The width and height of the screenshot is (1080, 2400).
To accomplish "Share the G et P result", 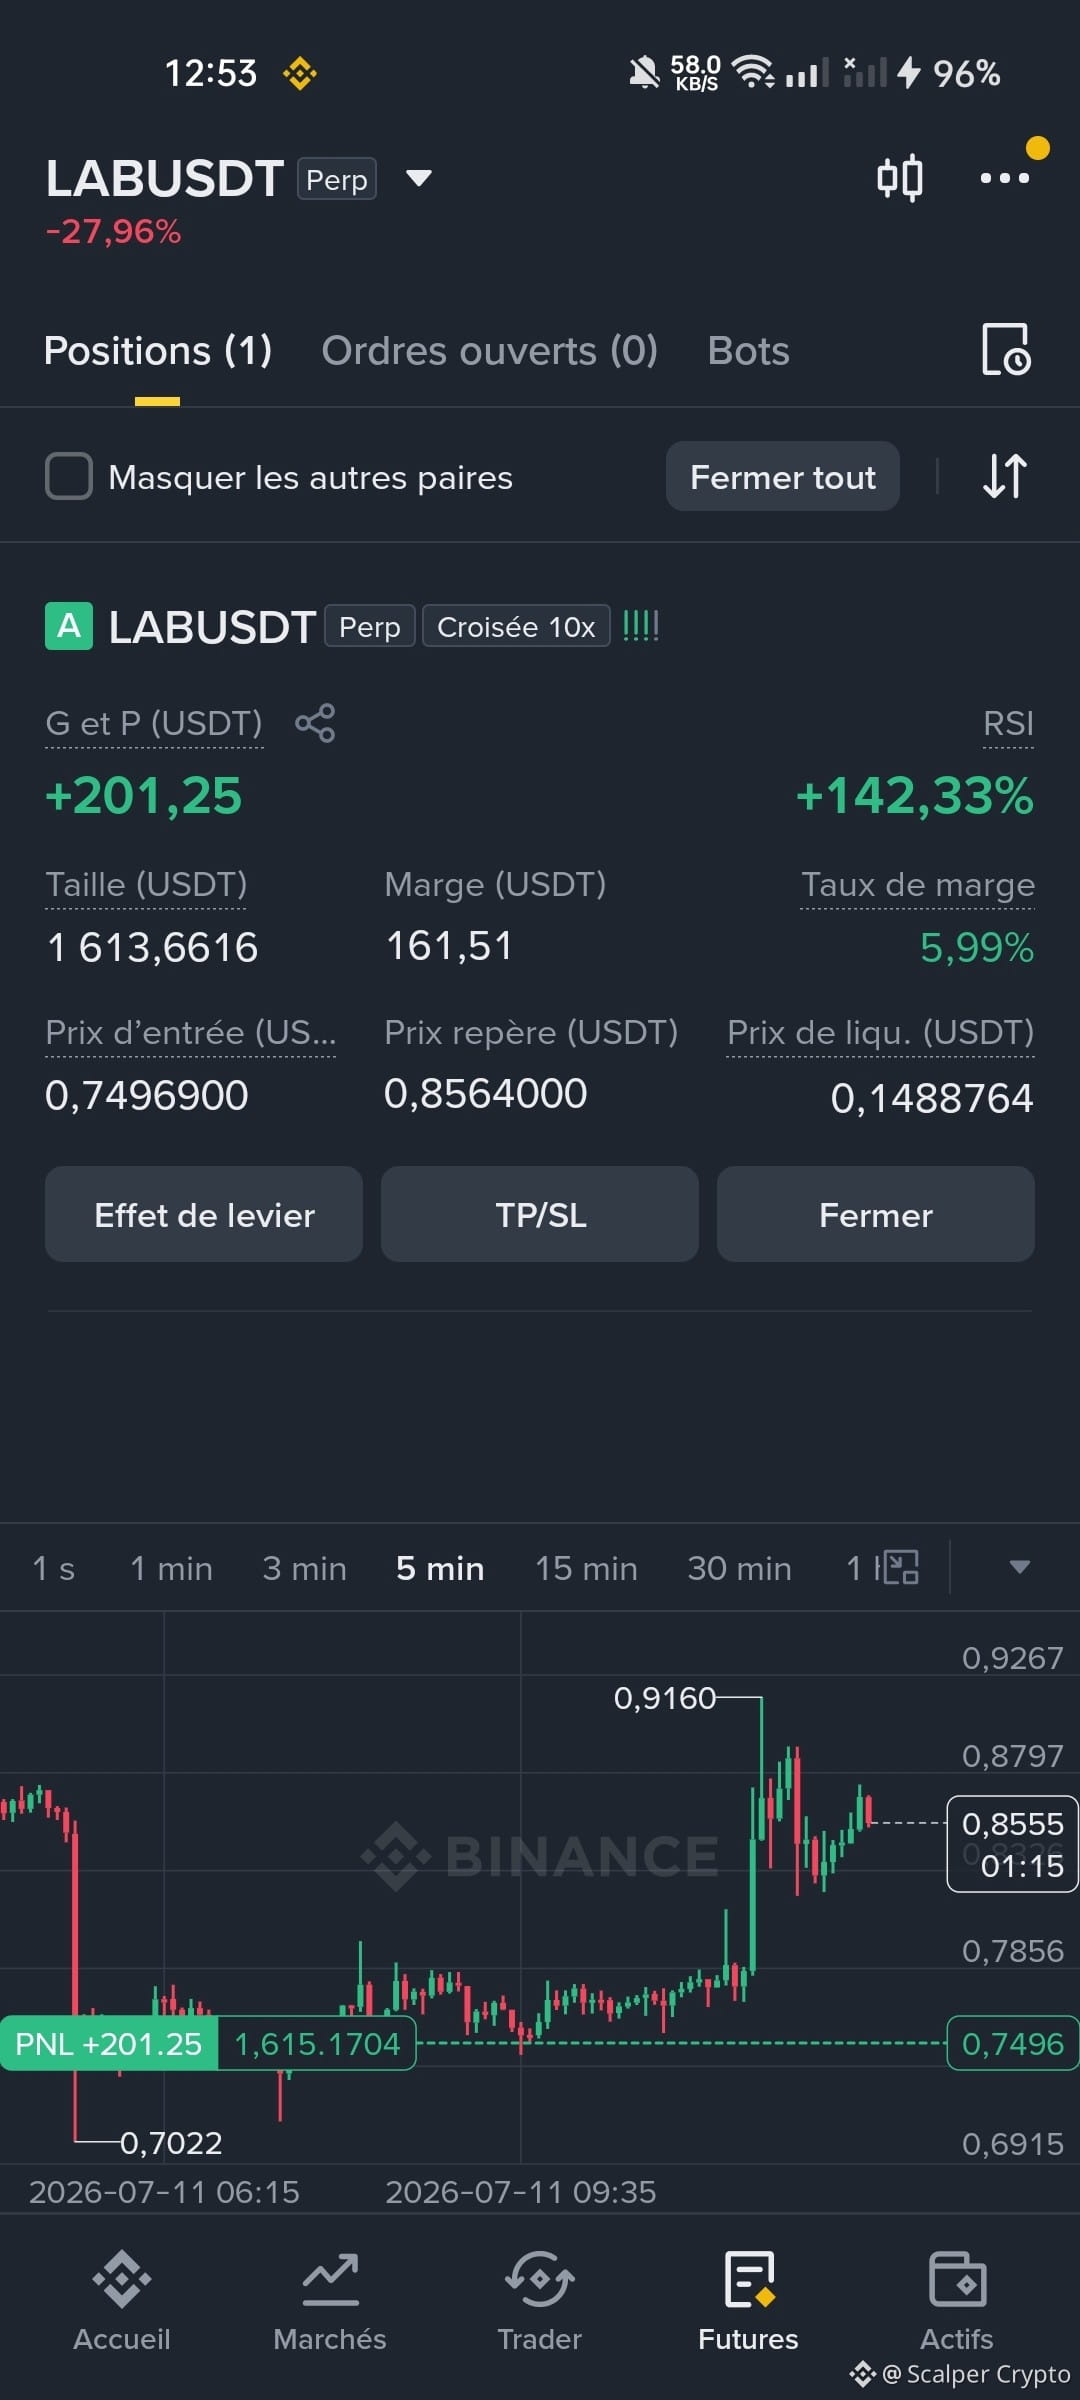I will [x=315, y=722].
